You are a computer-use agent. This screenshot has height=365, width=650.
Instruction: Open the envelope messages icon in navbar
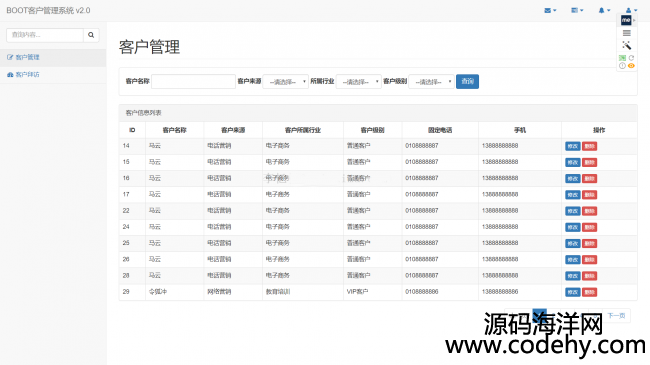[x=547, y=10]
